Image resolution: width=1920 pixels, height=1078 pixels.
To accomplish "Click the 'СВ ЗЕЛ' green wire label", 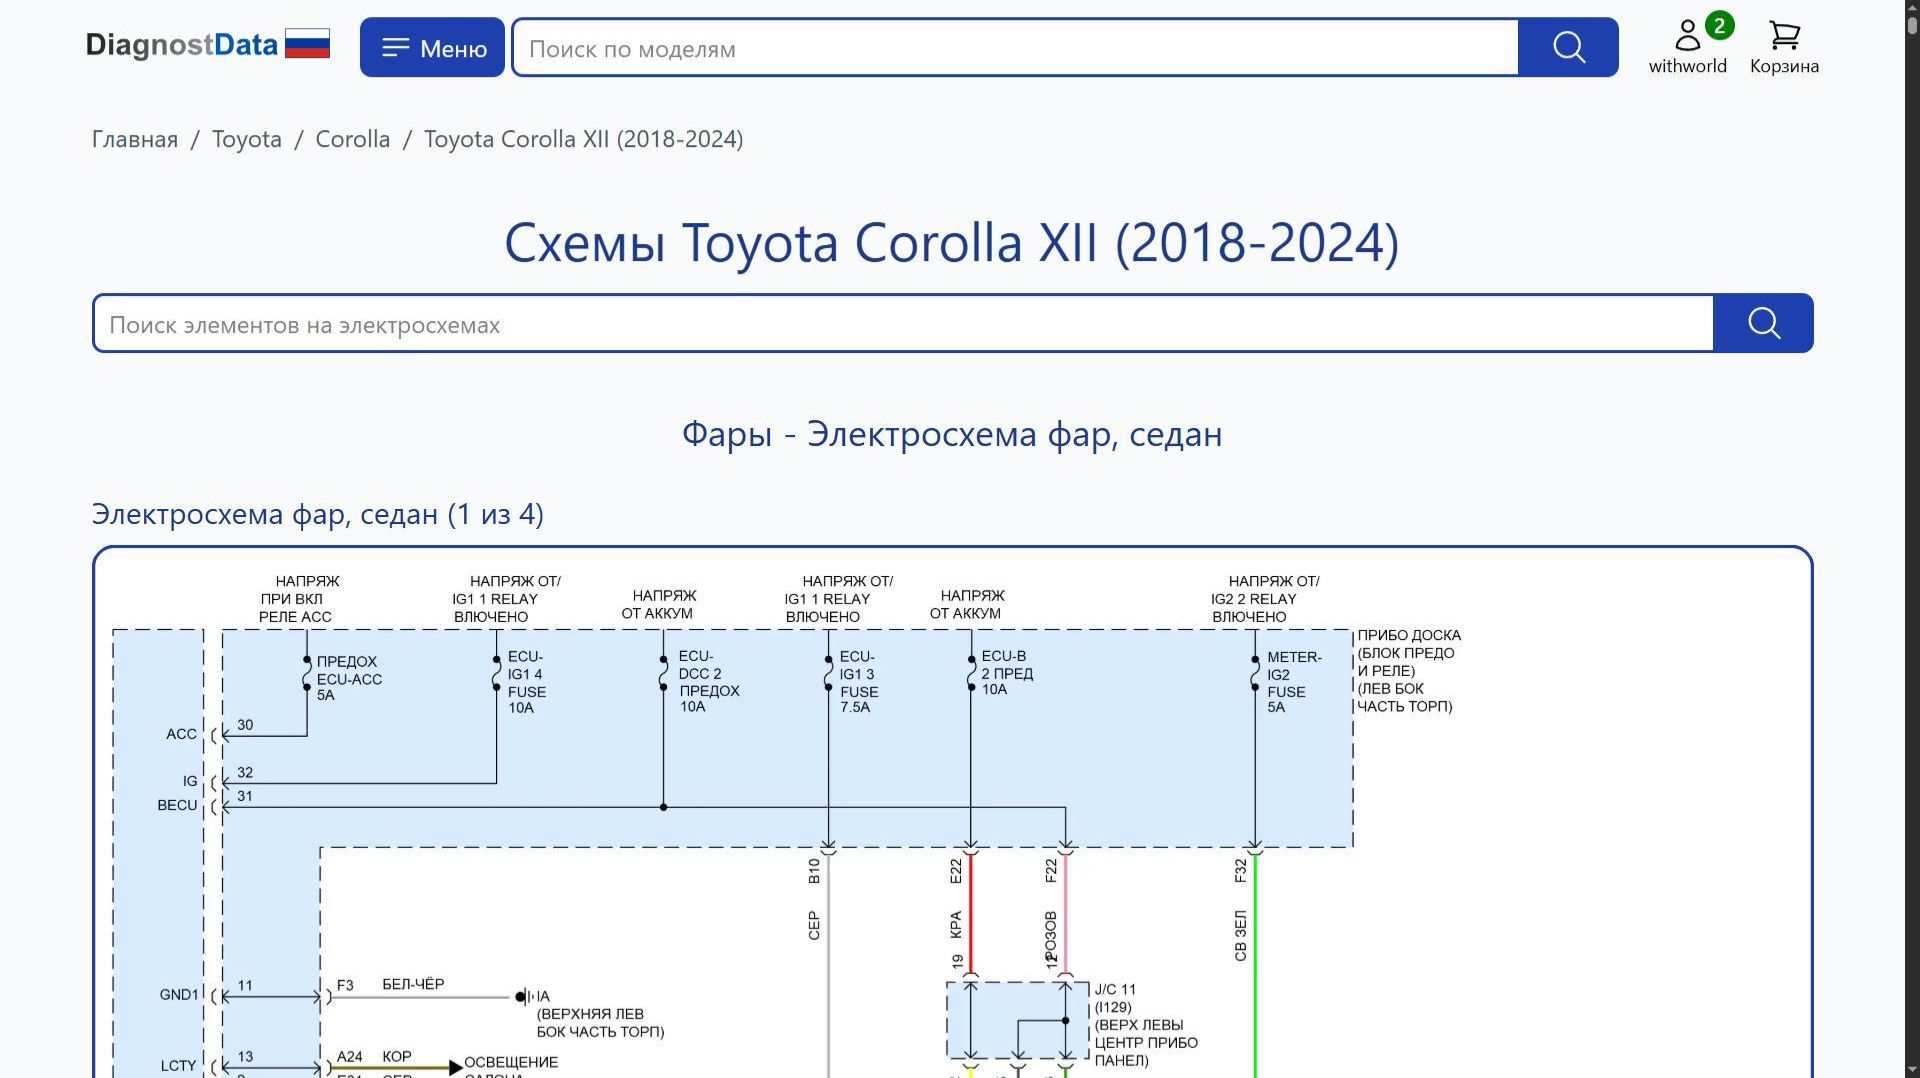I will [x=1241, y=936].
